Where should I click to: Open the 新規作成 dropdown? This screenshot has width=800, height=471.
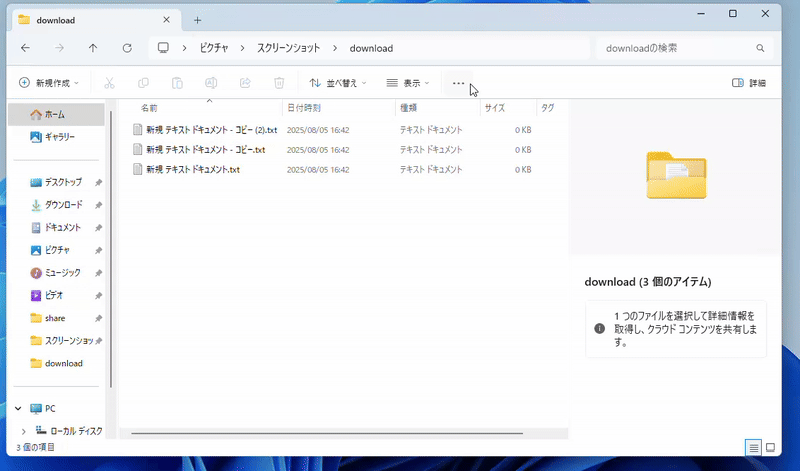(x=49, y=83)
